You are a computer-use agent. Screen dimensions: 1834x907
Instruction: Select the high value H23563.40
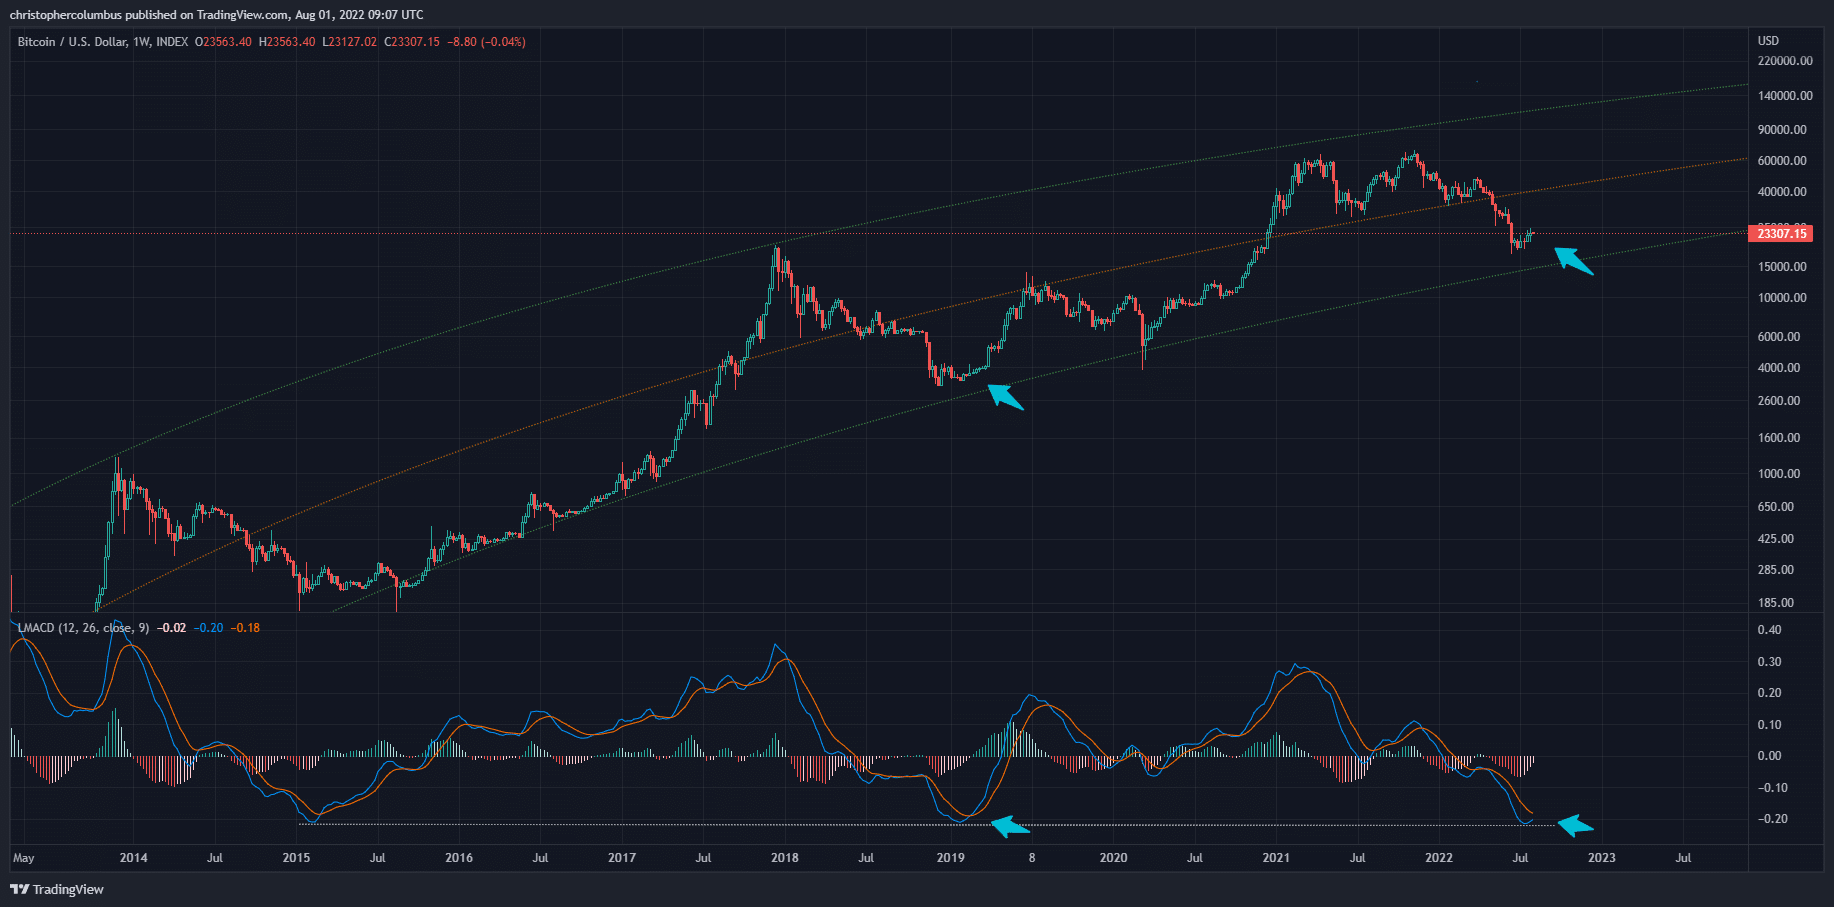287,42
